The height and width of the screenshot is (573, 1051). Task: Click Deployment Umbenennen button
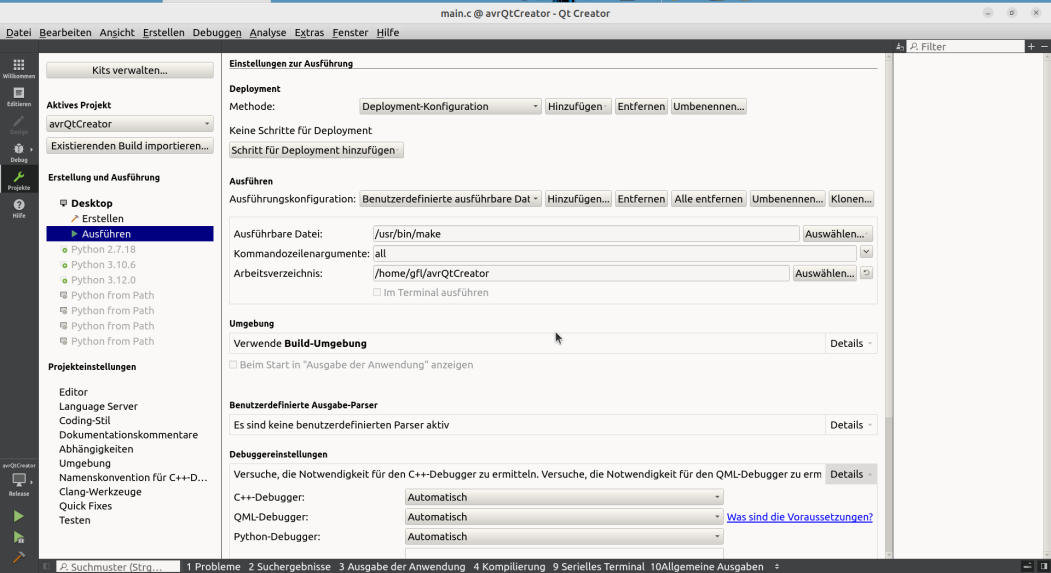(708, 107)
